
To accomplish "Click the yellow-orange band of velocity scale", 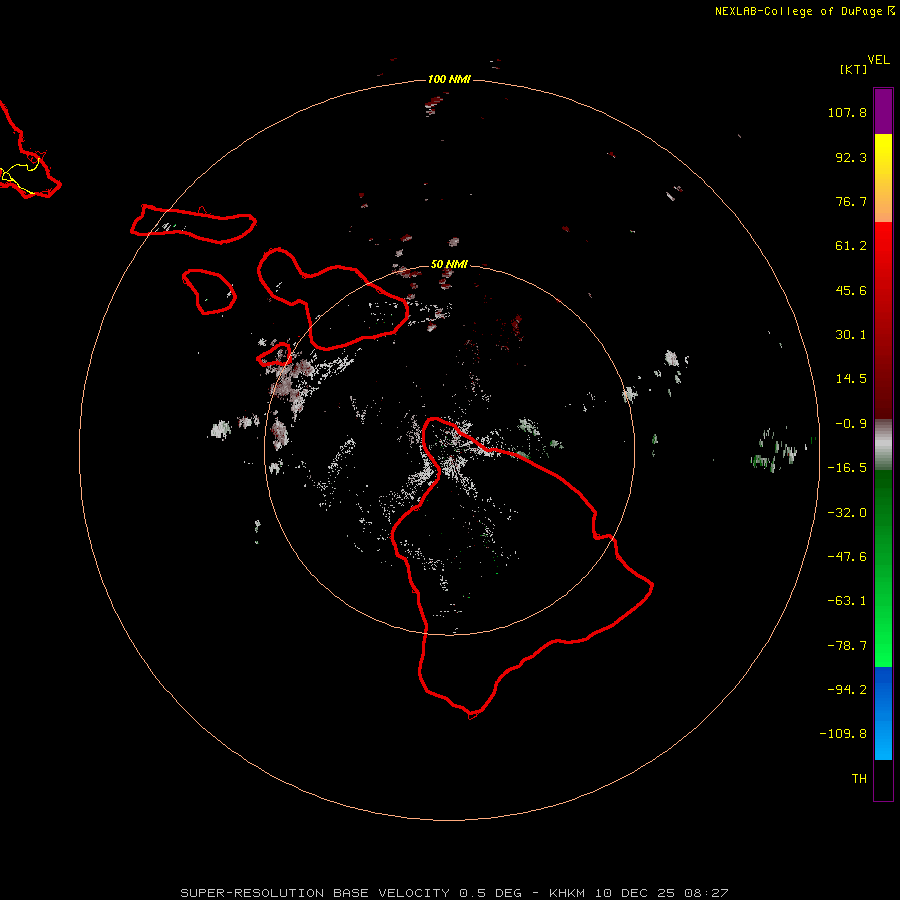I will point(883,178).
